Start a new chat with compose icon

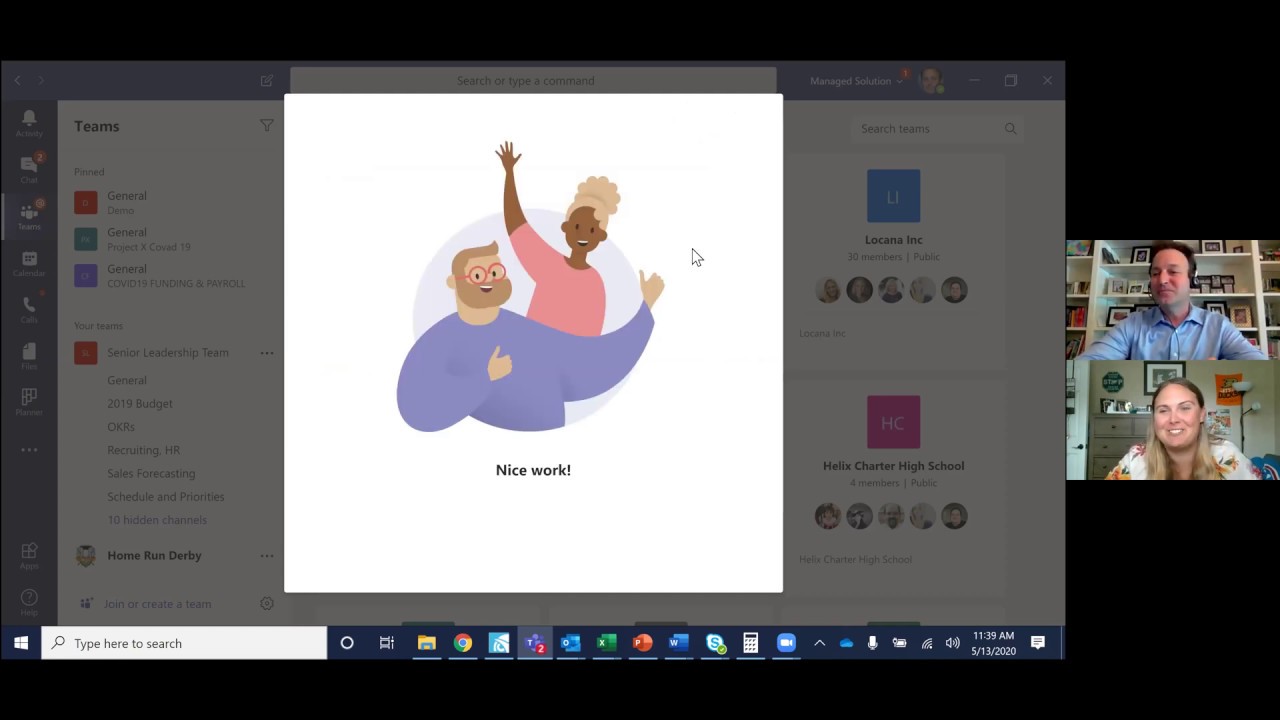click(x=267, y=81)
